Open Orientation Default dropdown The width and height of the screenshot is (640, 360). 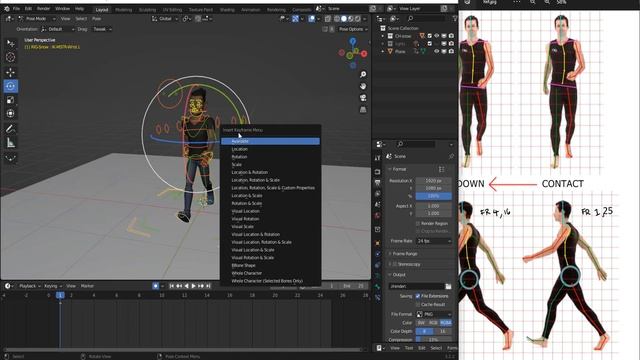click(x=58, y=29)
